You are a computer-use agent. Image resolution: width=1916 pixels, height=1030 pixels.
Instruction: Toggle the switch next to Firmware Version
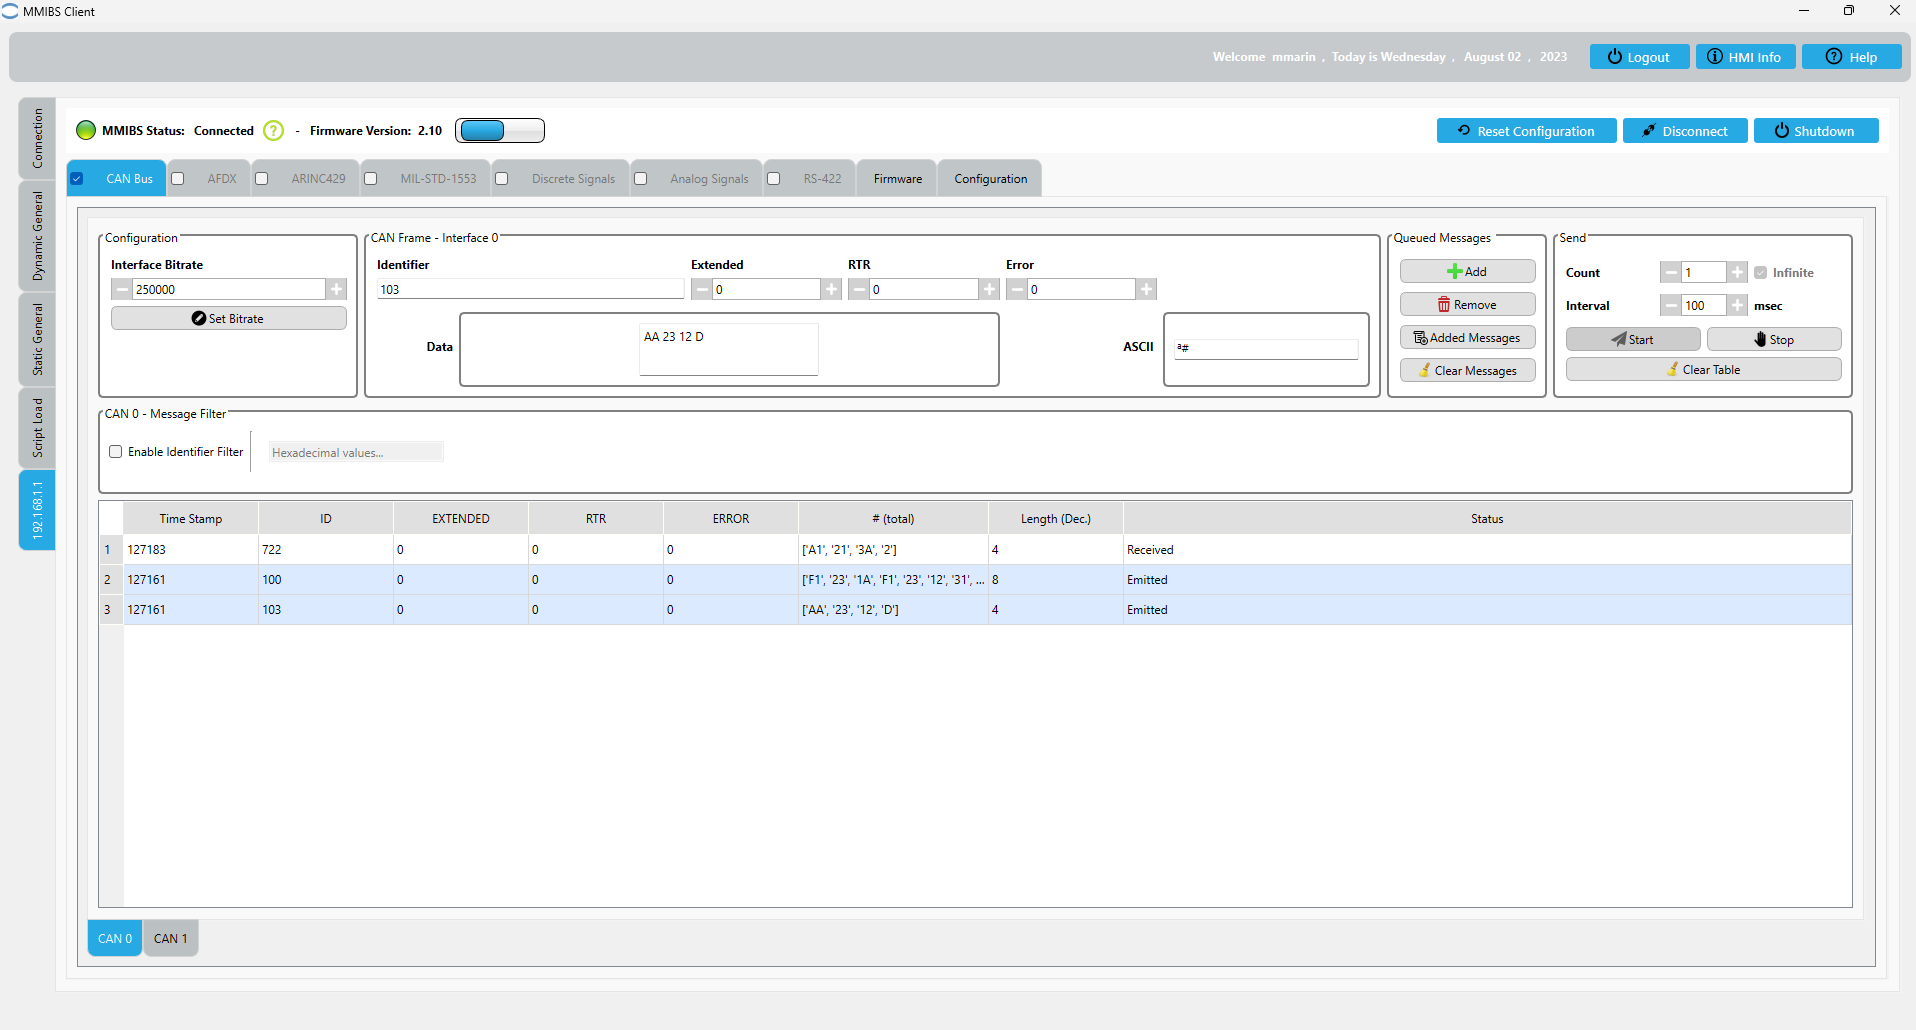500,131
